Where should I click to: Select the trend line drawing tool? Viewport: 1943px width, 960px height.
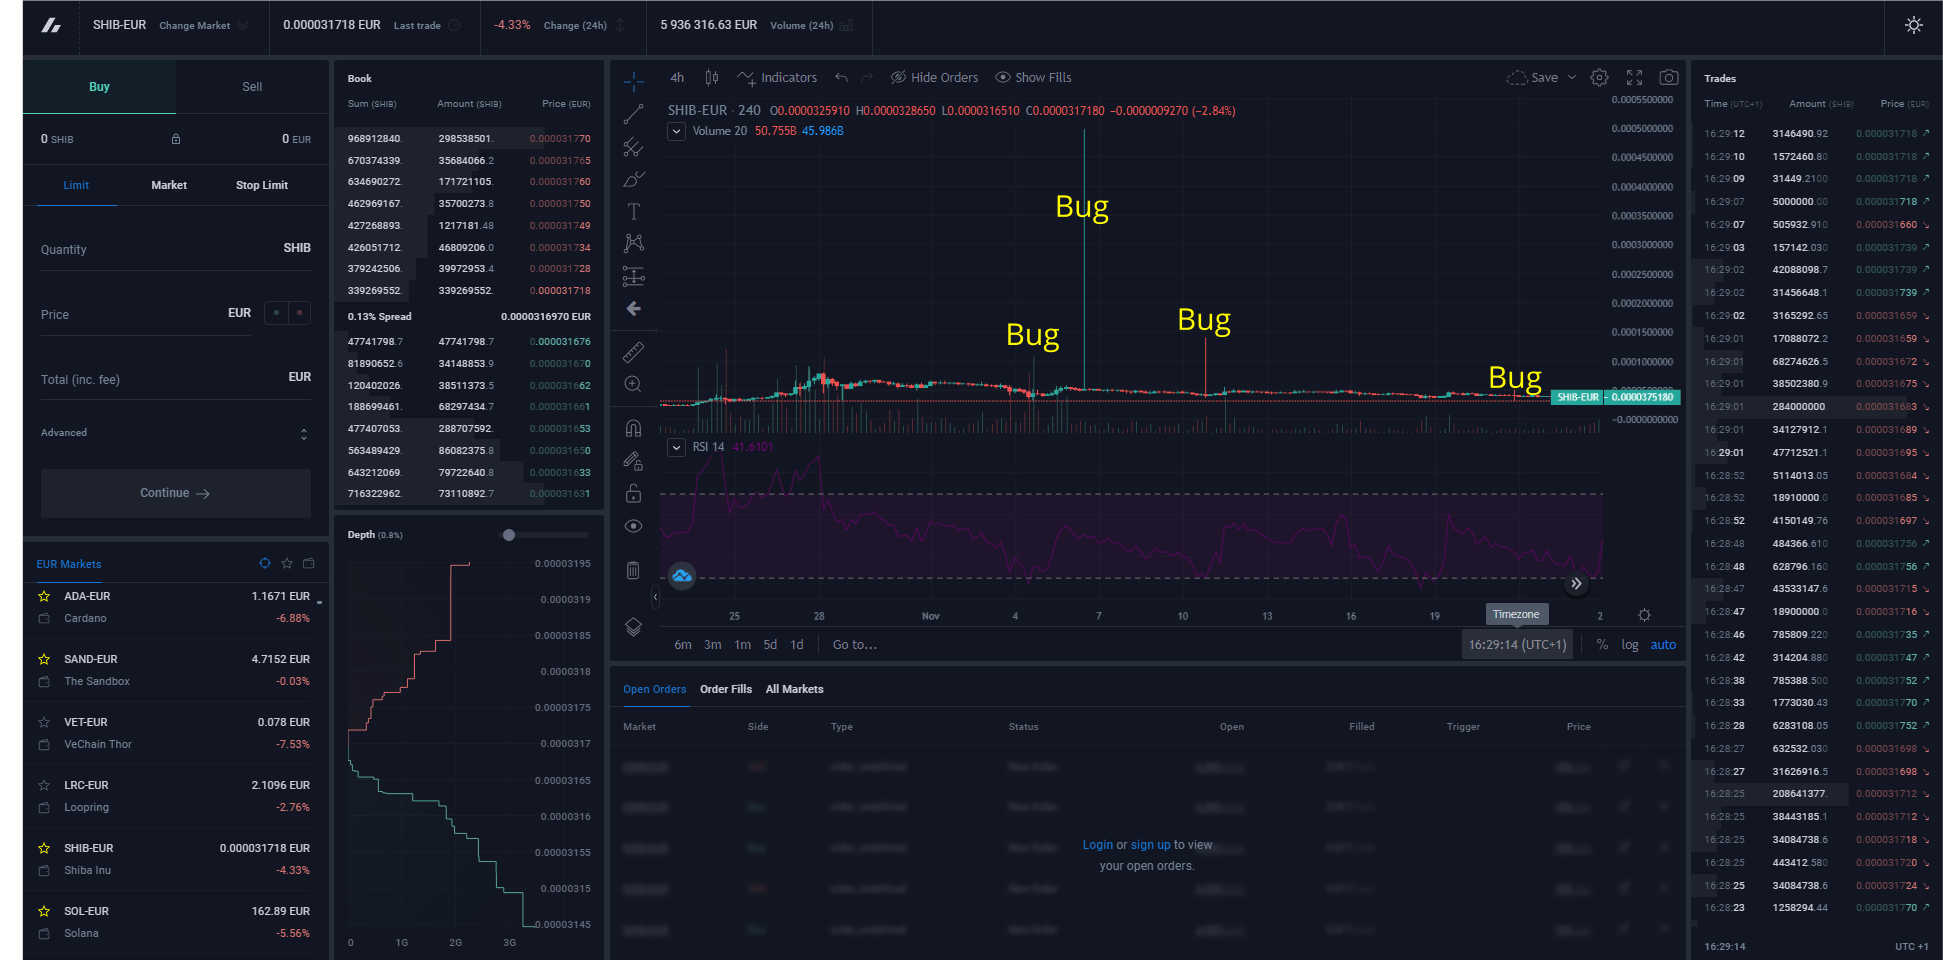(633, 113)
